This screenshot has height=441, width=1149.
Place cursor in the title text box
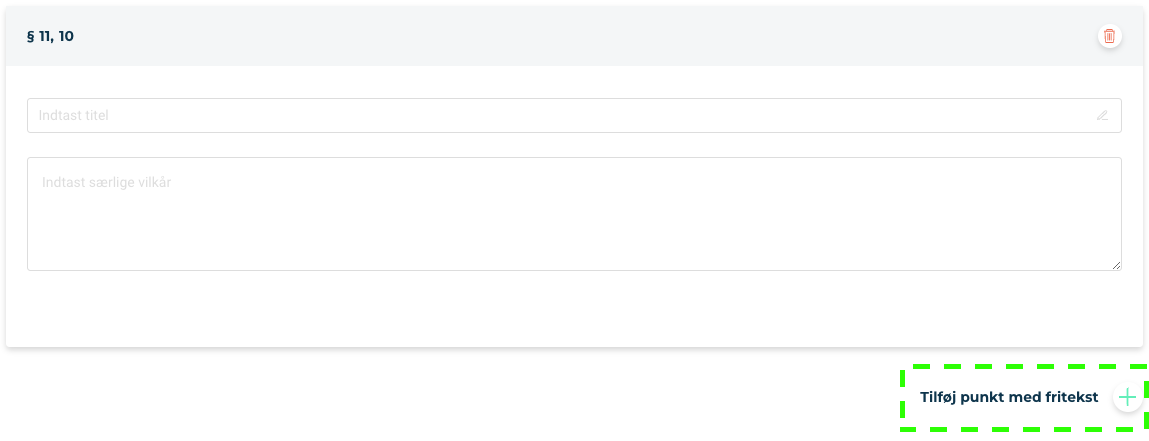574,116
